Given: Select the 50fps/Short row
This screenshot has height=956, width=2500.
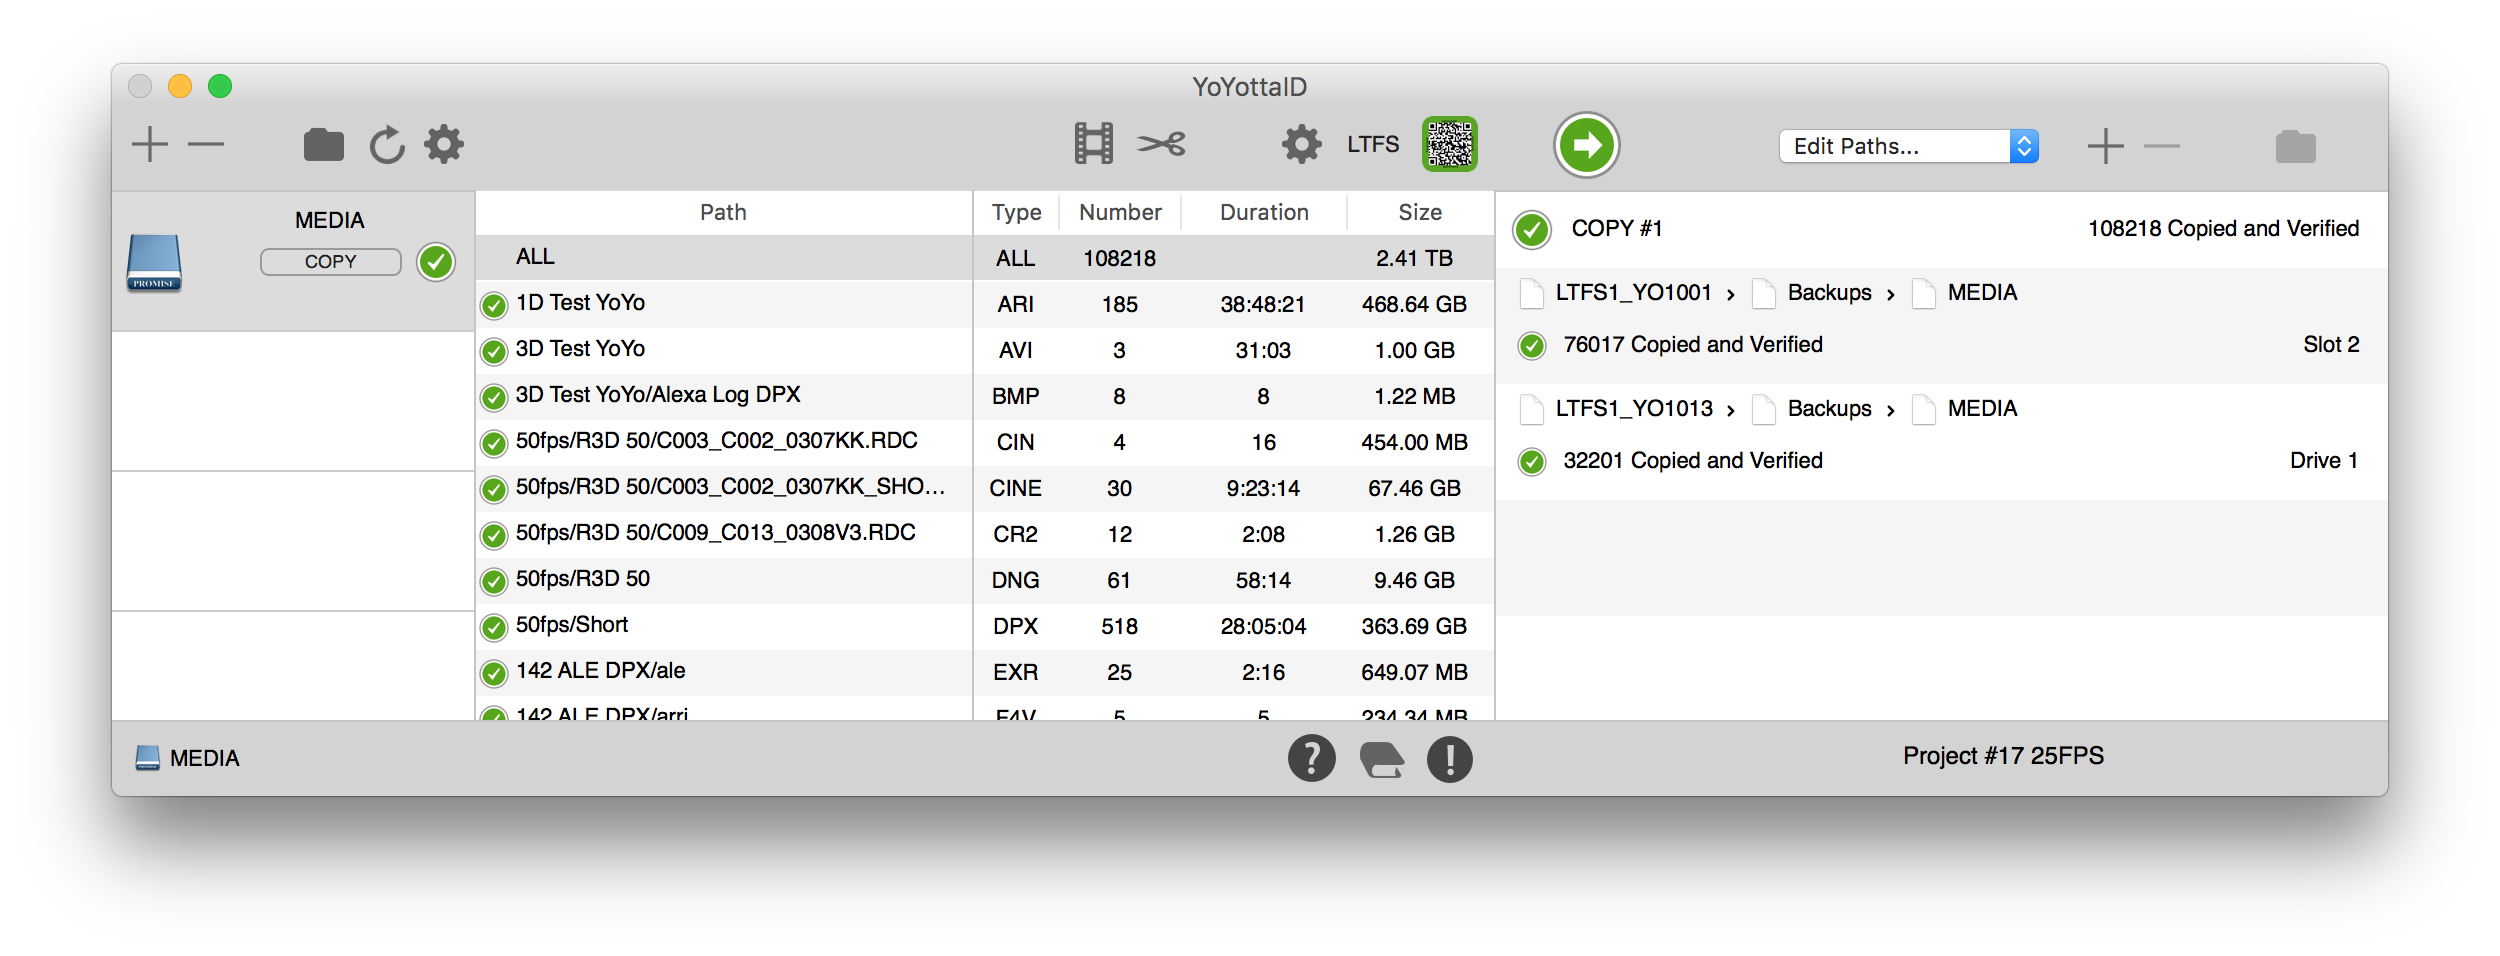Looking at the screenshot, I should (x=724, y=625).
